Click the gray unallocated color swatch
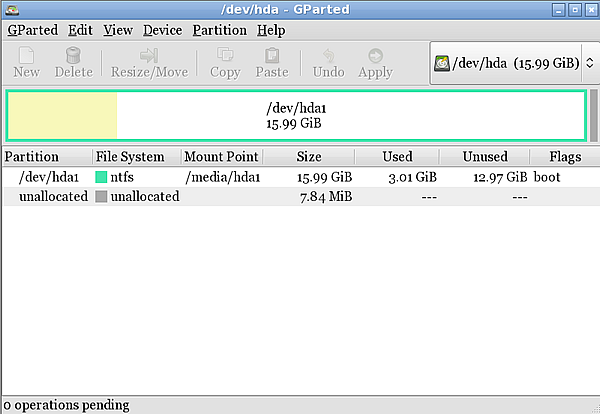Screen dimensions: 600x414 tap(101, 197)
